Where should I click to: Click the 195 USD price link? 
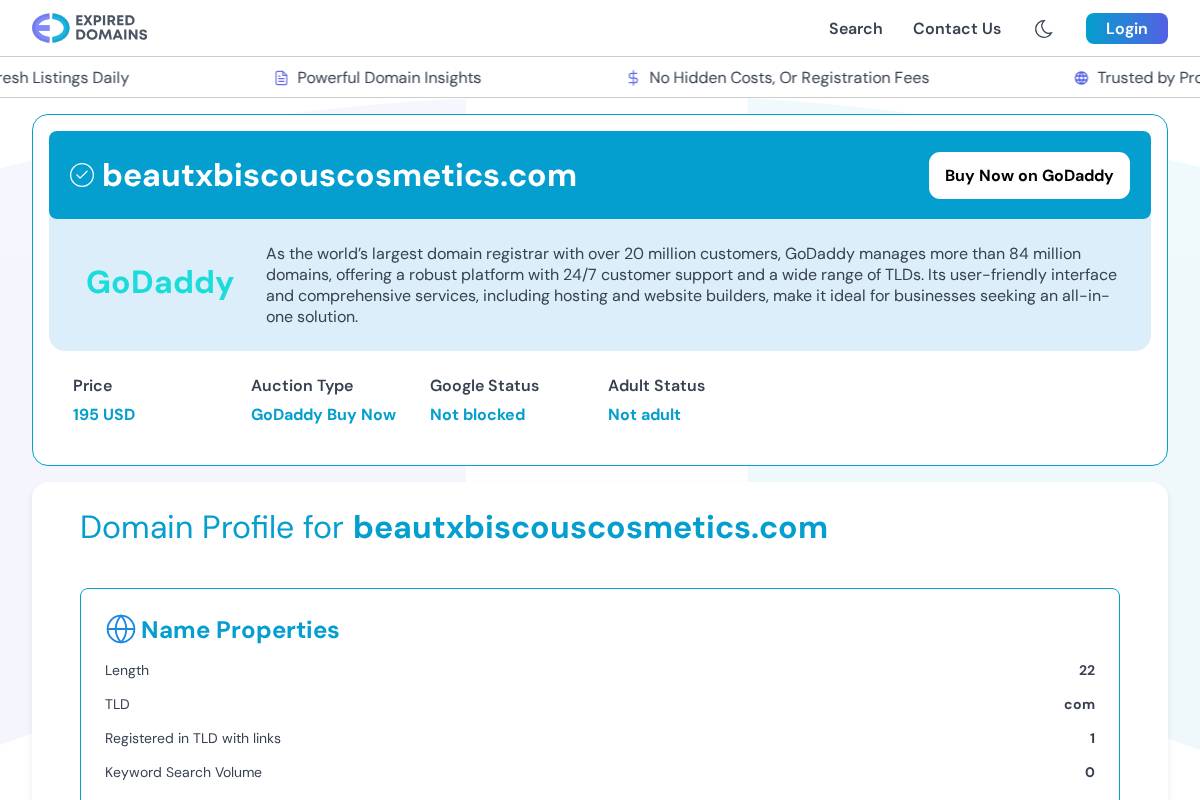104,414
